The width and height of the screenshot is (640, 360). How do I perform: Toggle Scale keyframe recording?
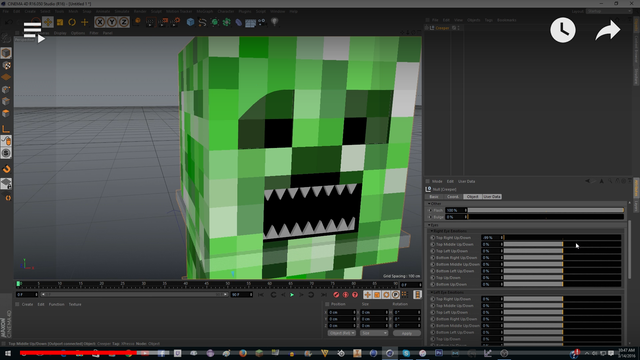tap(377, 295)
